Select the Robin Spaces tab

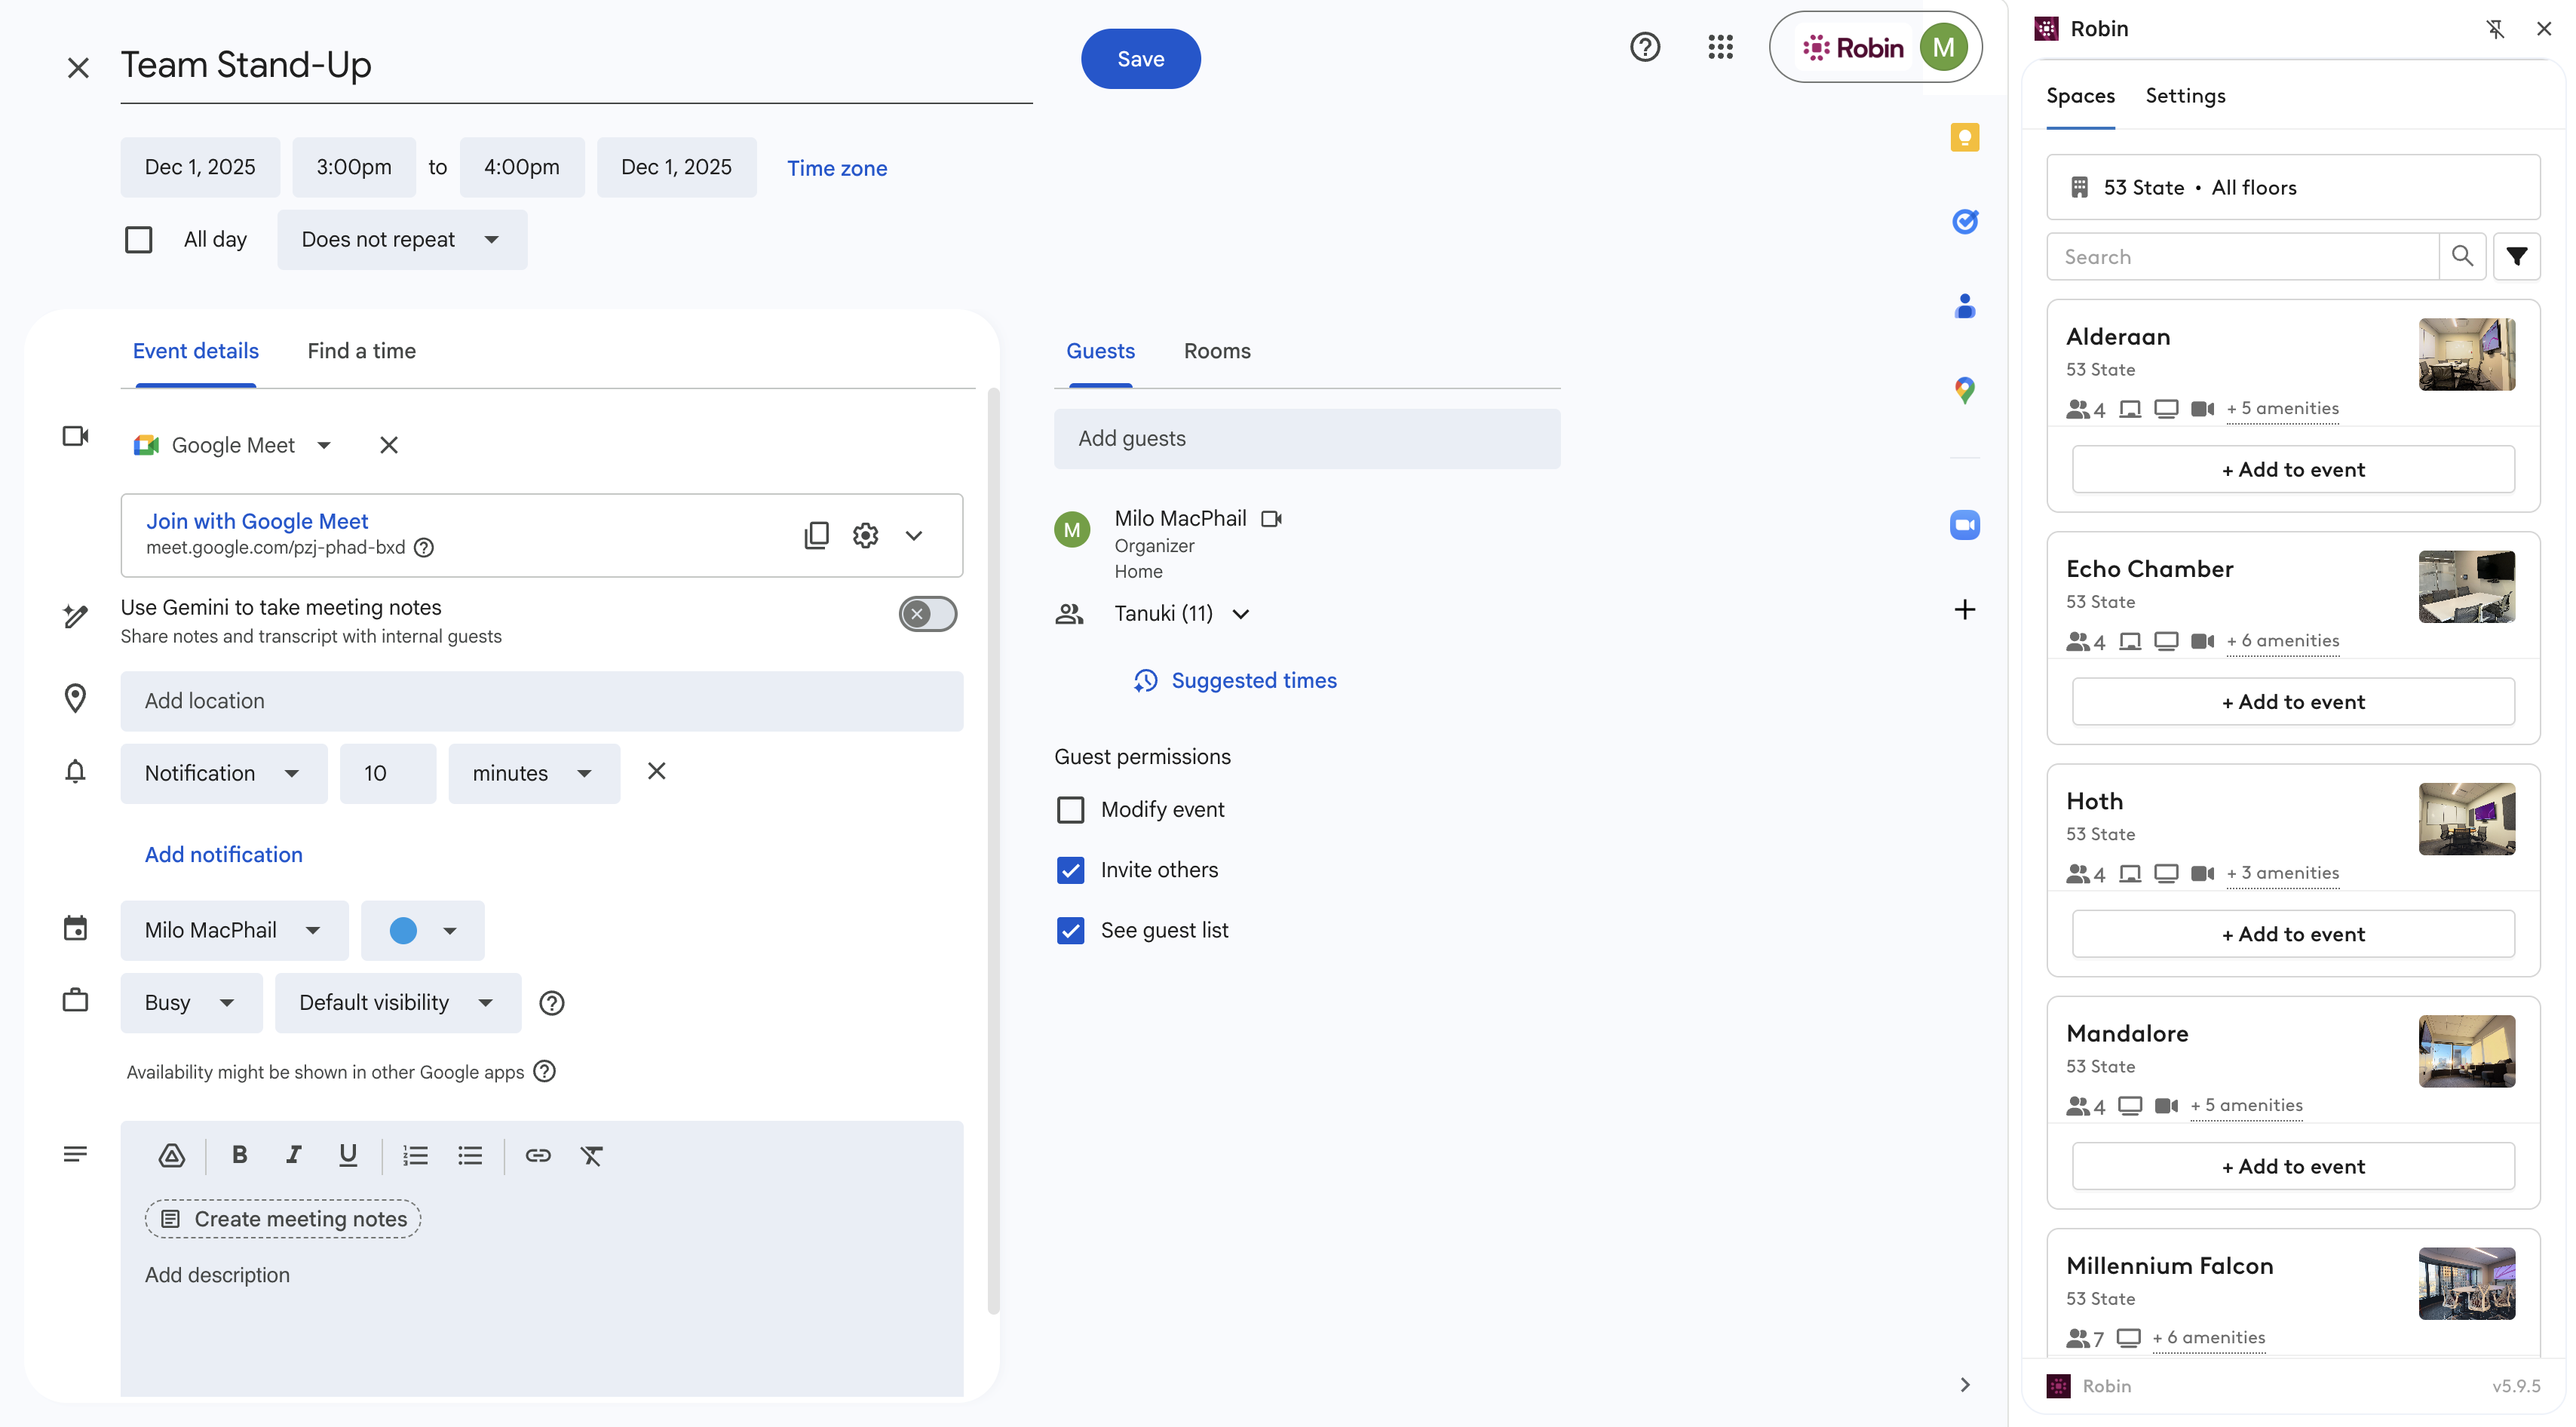point(2080,95)
